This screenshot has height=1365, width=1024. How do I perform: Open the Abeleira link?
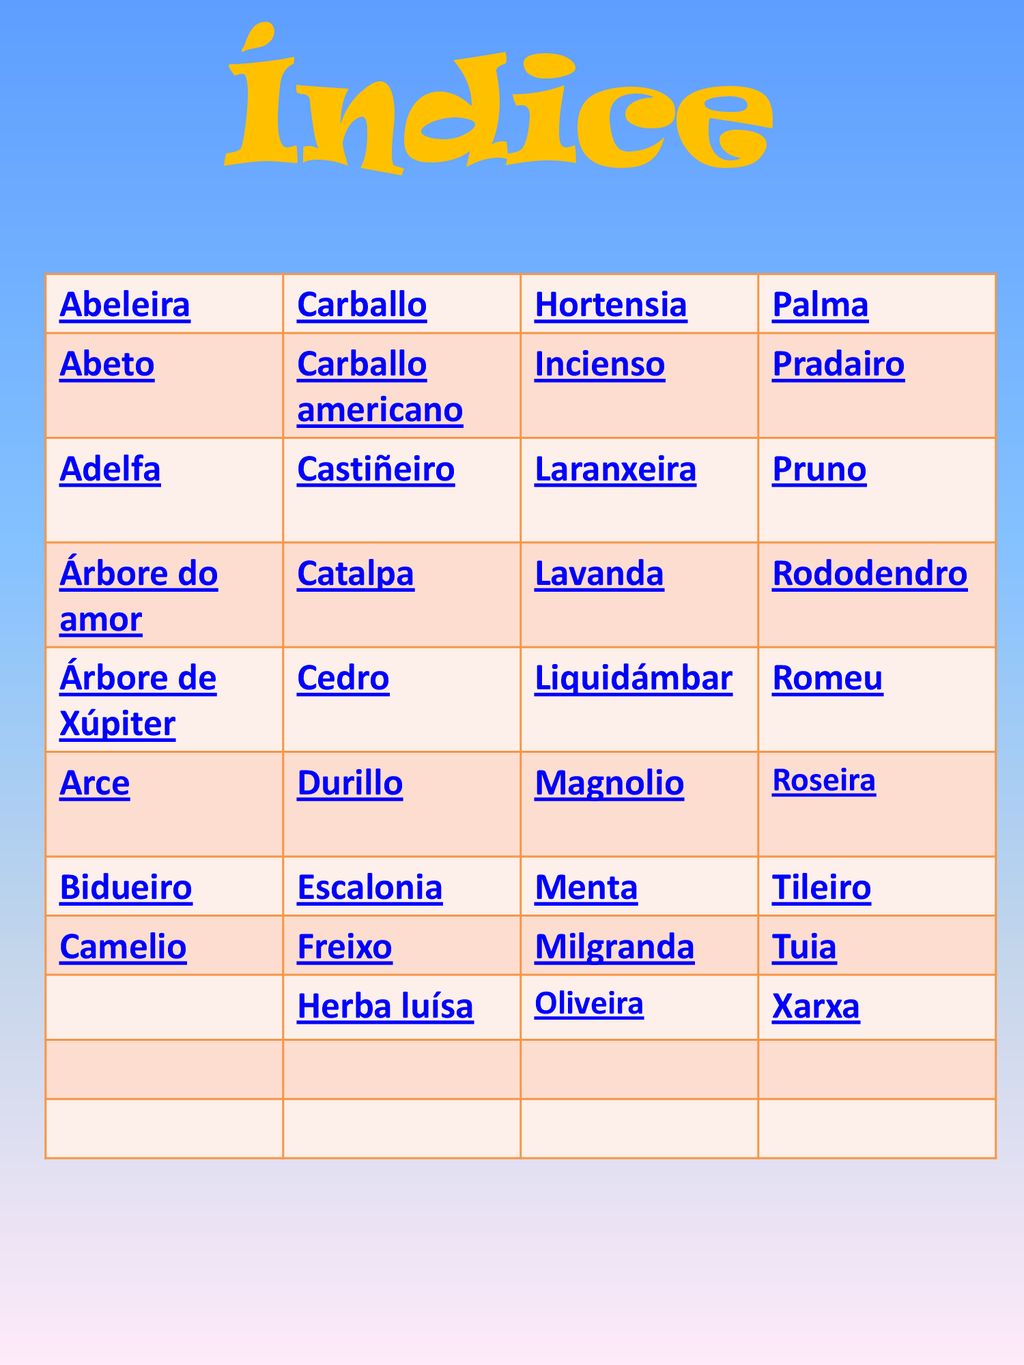coord(125,304)
